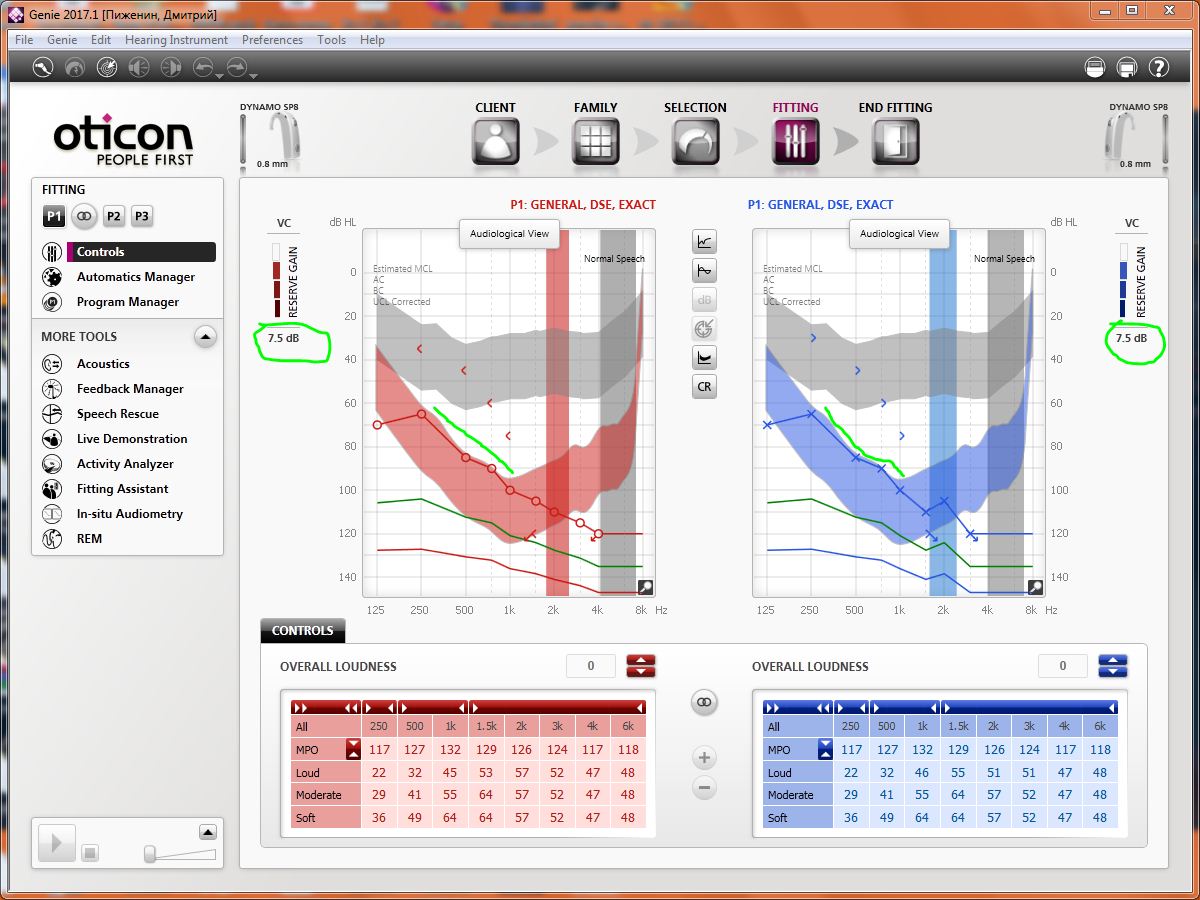
Task: Click the plus button between control tables
Action: pos(705,758)
